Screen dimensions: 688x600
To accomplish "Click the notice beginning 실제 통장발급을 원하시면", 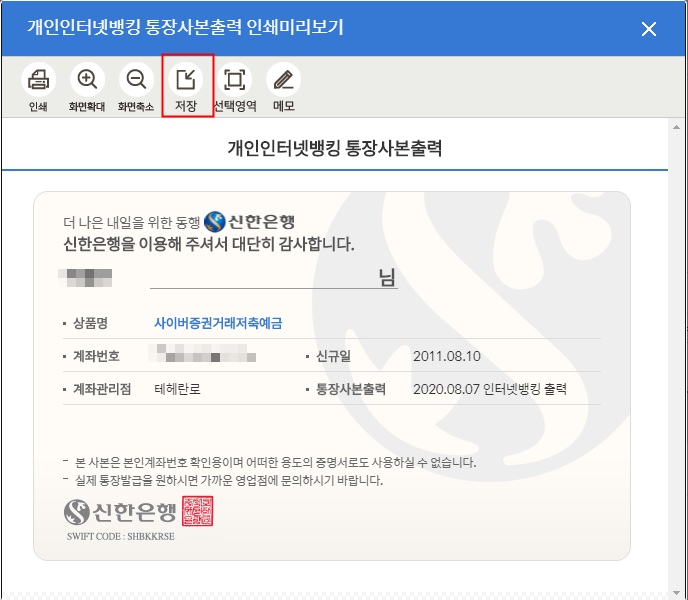I will [x=229, y=480].
